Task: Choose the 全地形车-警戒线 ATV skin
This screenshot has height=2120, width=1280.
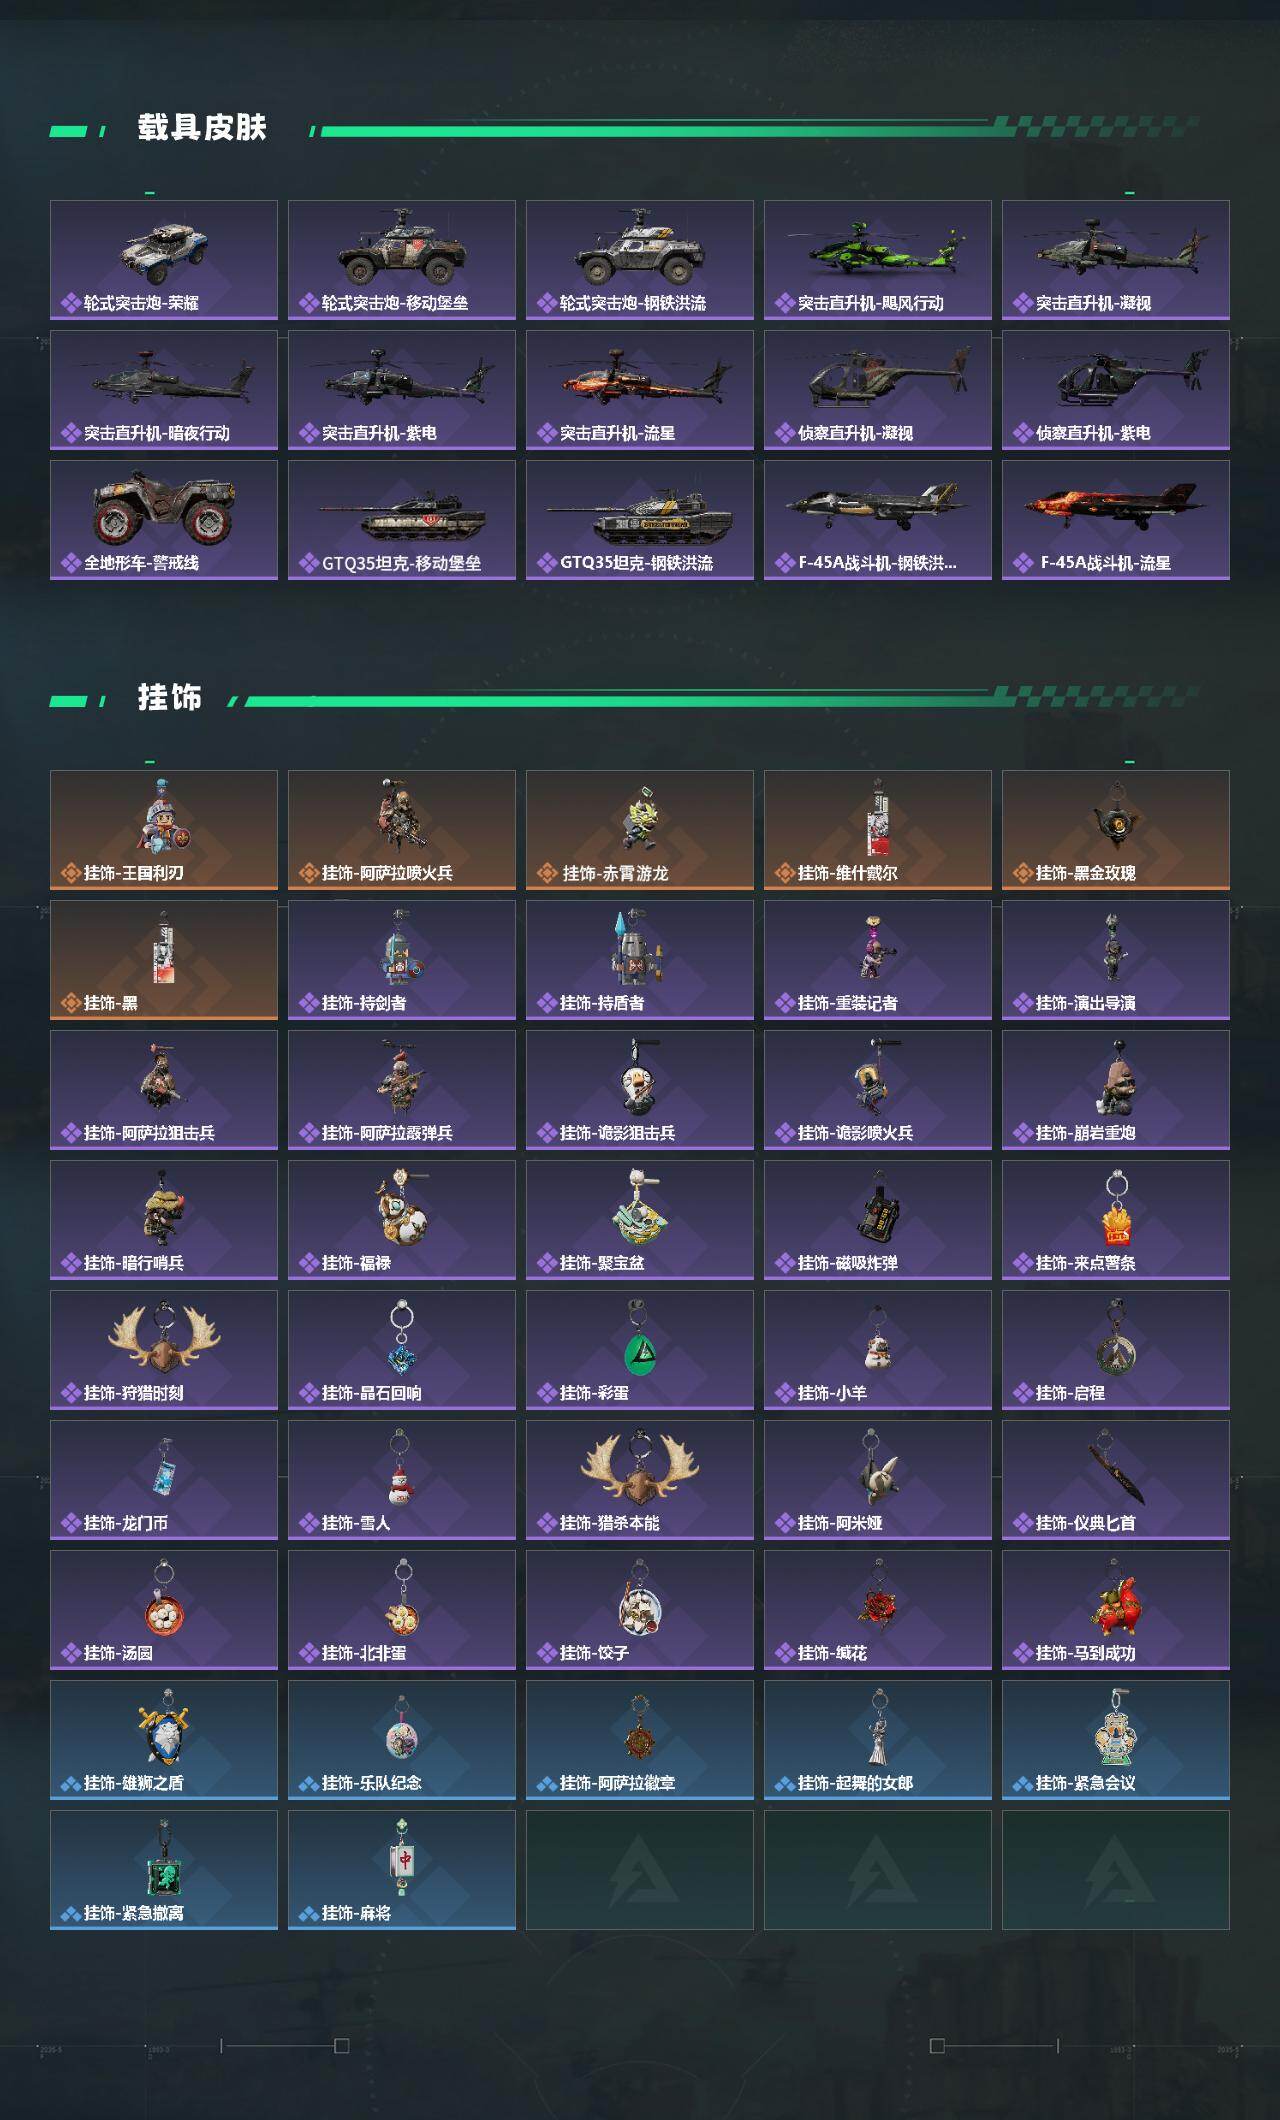Action: 164,520
